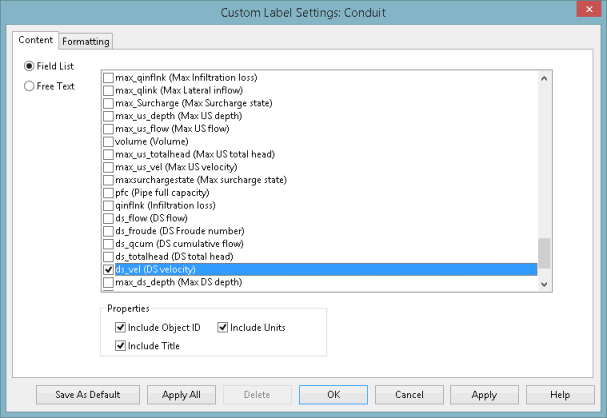Enable the ds_flow (DS flow) field
This screenshot has width=607, height=418.
[x=109, y=218]
